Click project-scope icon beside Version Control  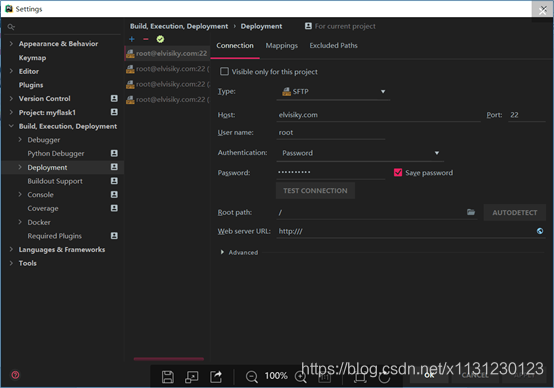click(x=114, y=98)
